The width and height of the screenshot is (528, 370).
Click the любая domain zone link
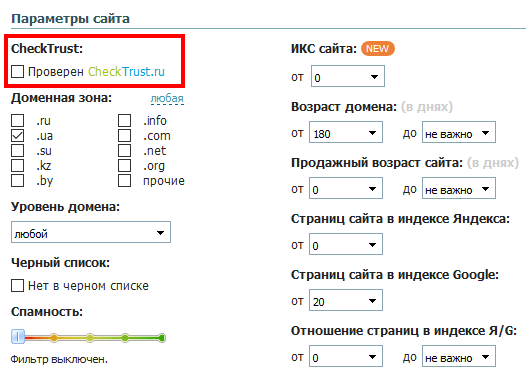(x=167, y=98)
